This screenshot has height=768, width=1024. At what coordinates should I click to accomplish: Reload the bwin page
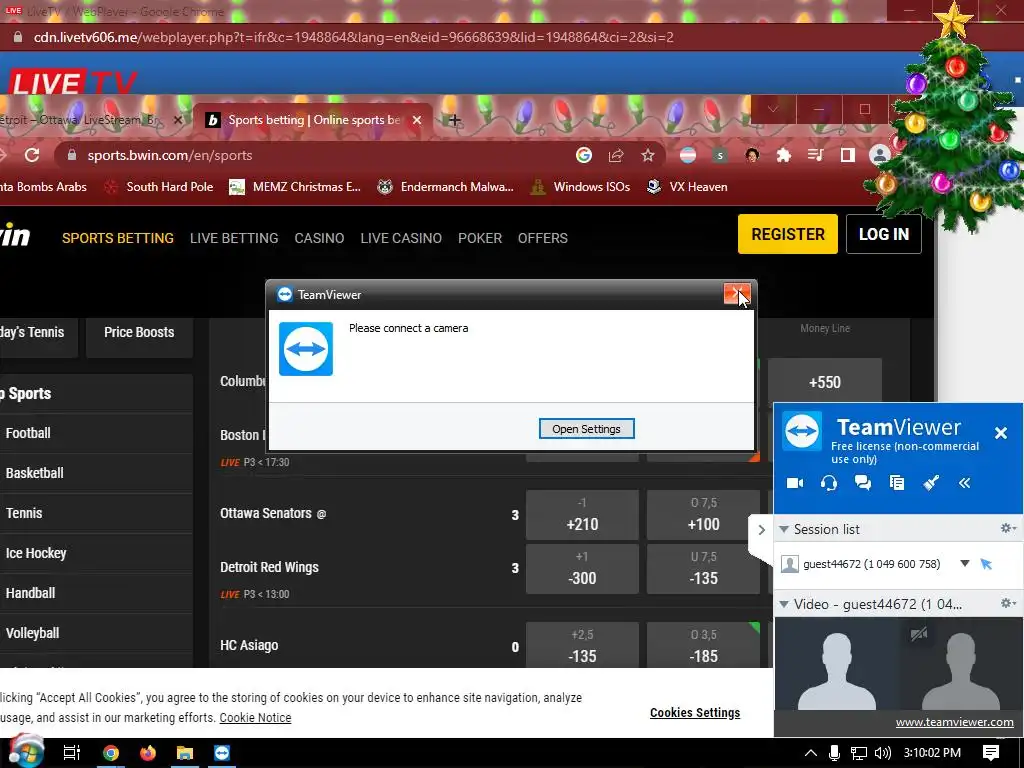pyautogui.click(x=31, y=155)
